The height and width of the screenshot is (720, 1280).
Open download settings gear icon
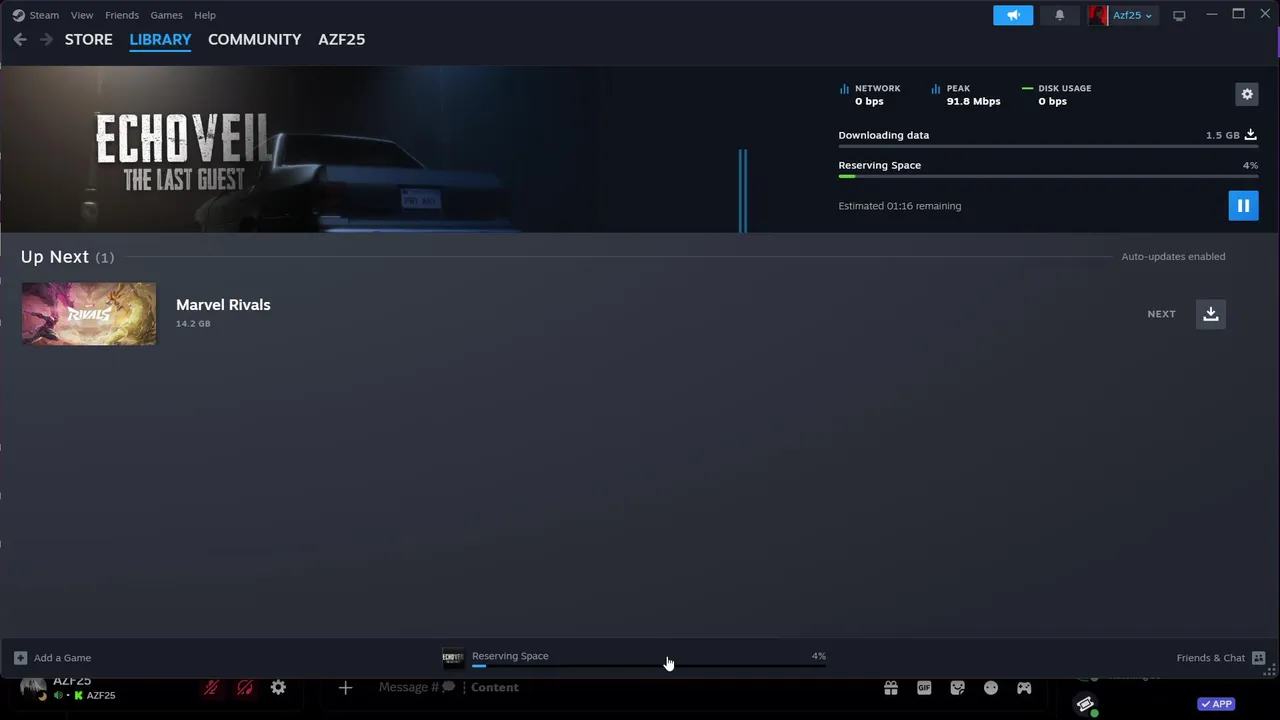click(1247, 94)
